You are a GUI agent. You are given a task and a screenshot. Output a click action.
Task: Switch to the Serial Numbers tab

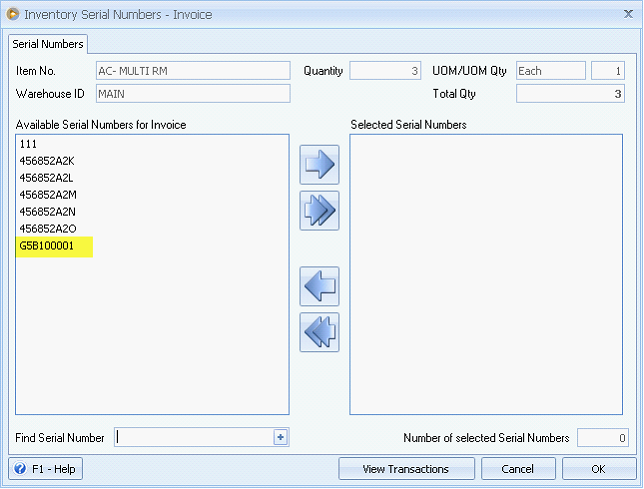pyautogui.click(x=48, y=44)
